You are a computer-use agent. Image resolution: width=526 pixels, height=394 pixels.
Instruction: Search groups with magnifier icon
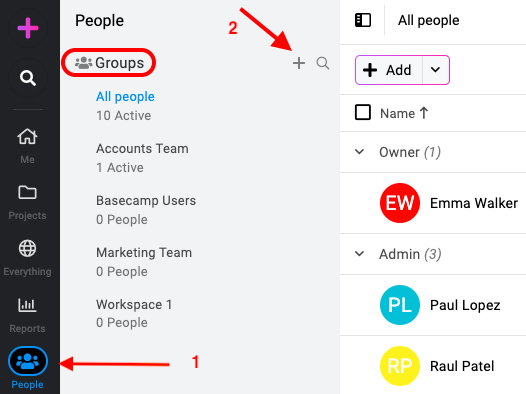(x=323, y=63)
